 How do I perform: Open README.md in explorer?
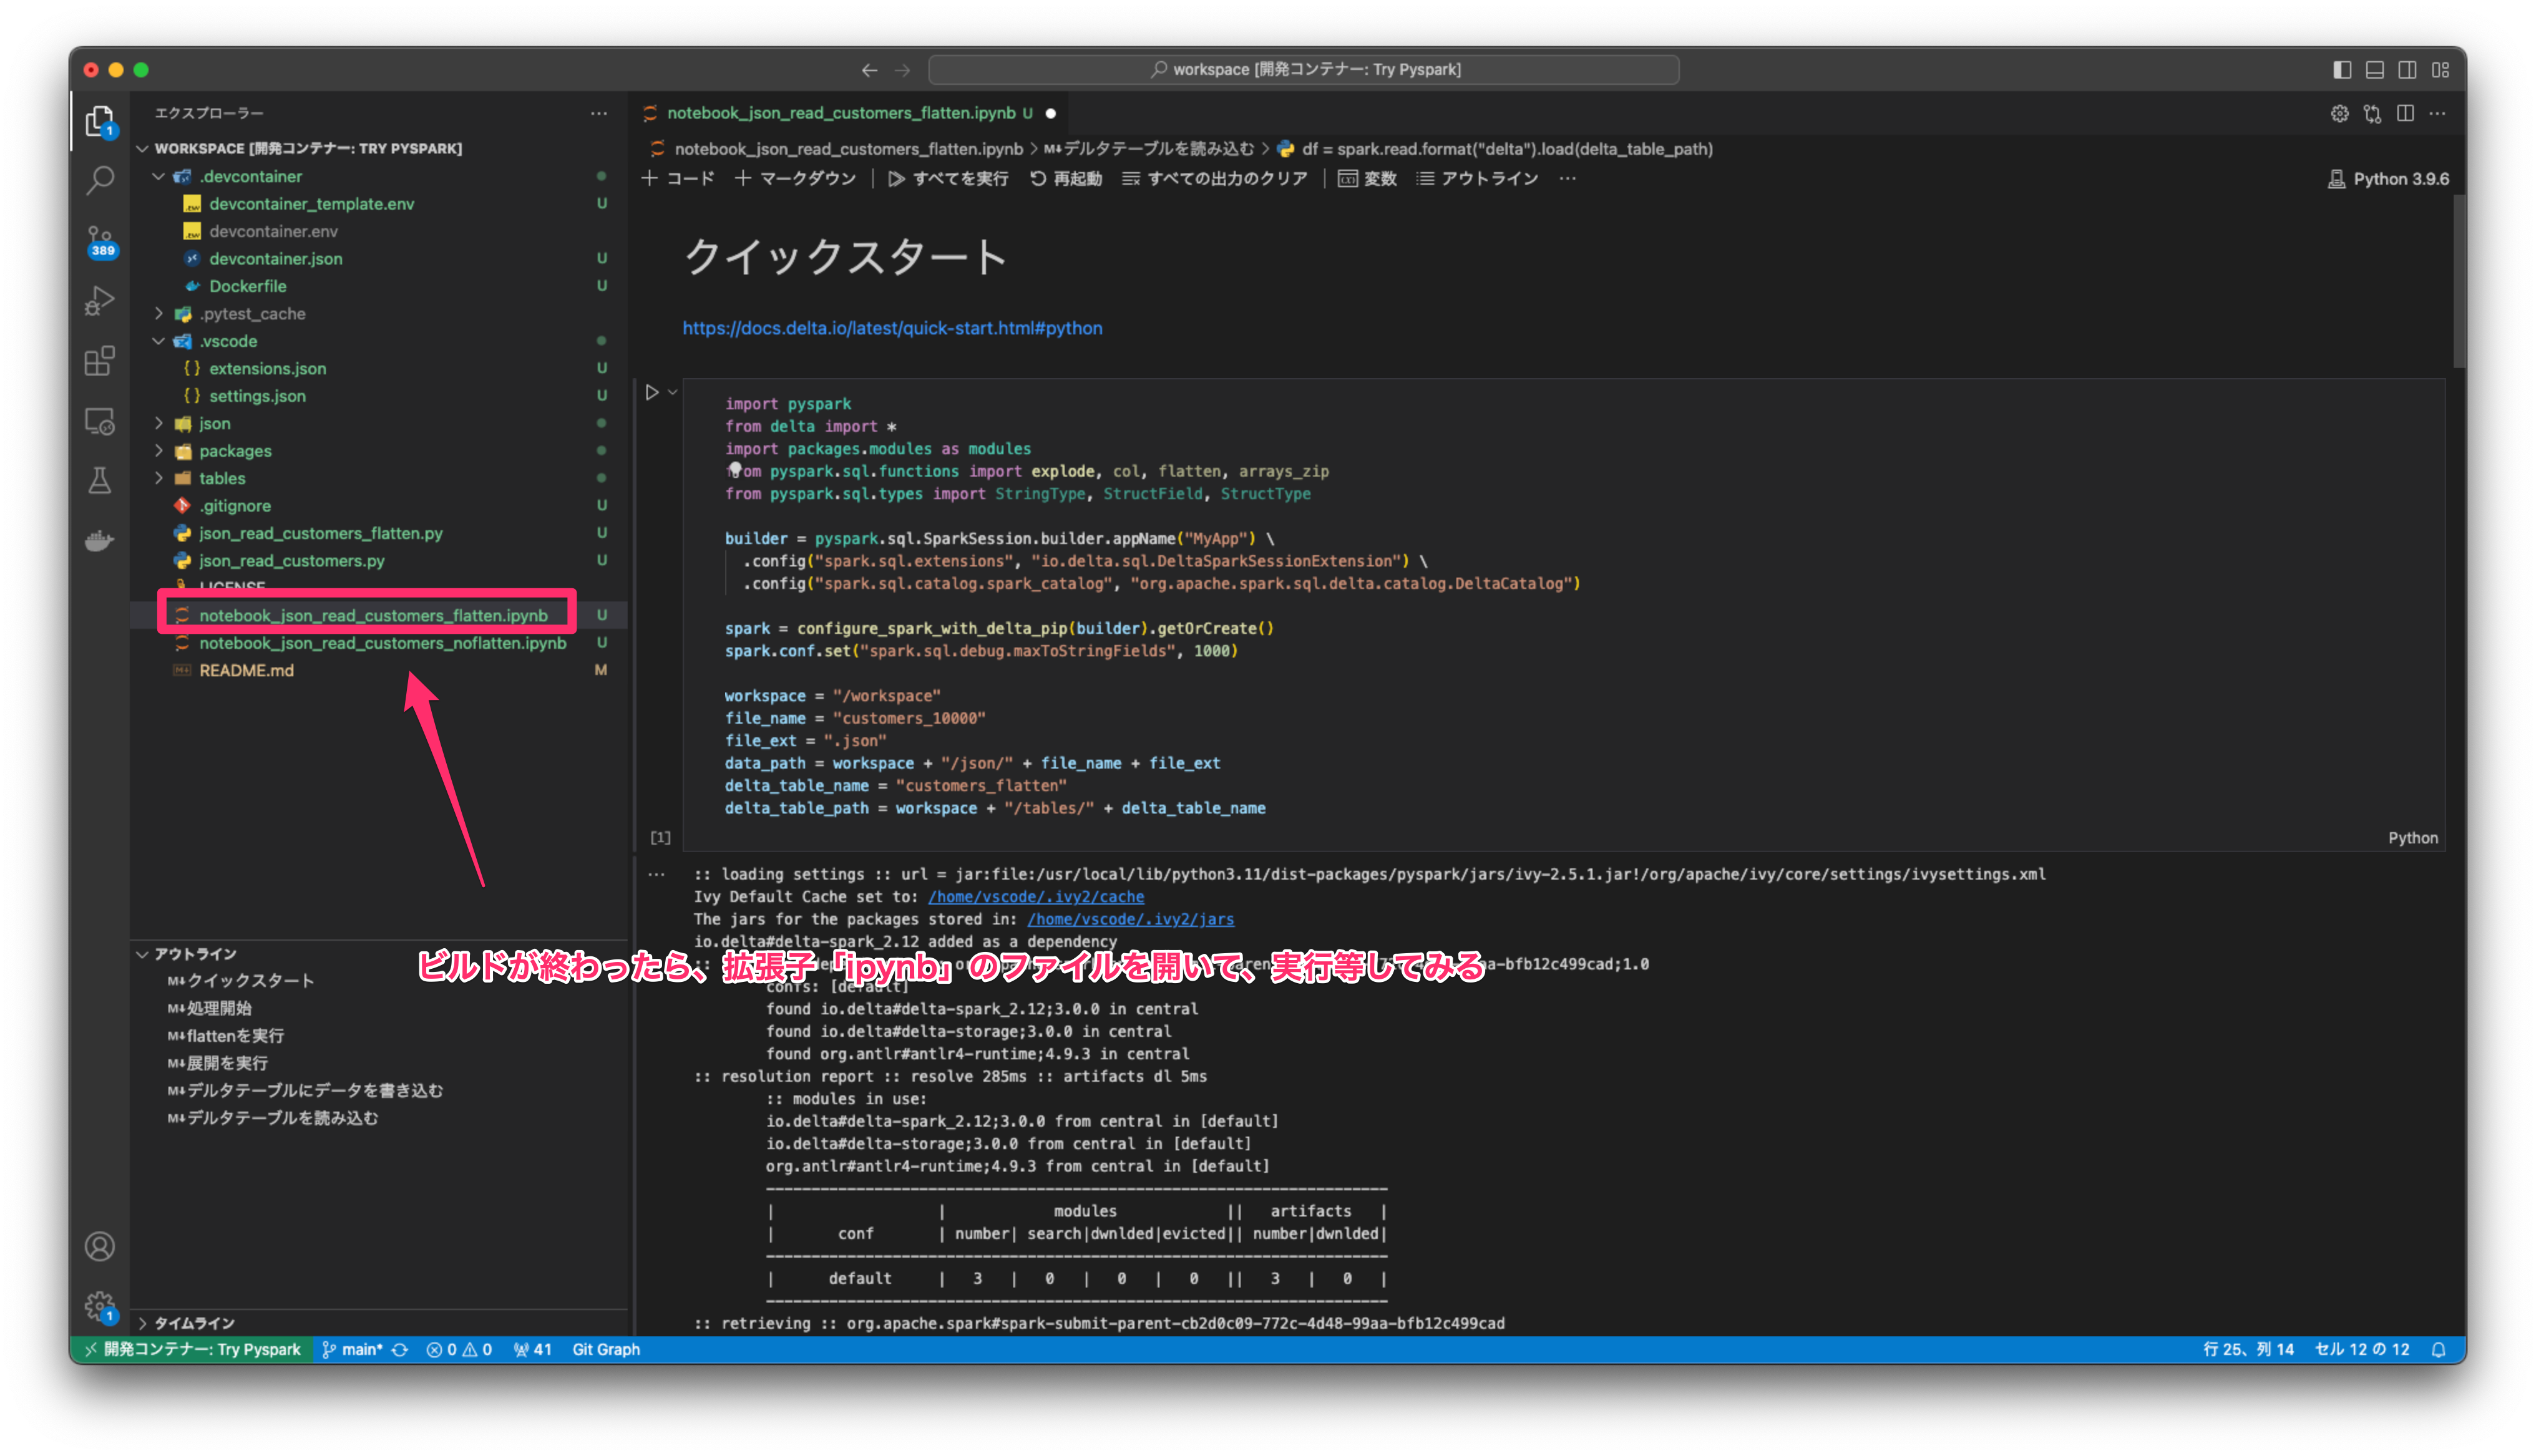tap(246, 671)
